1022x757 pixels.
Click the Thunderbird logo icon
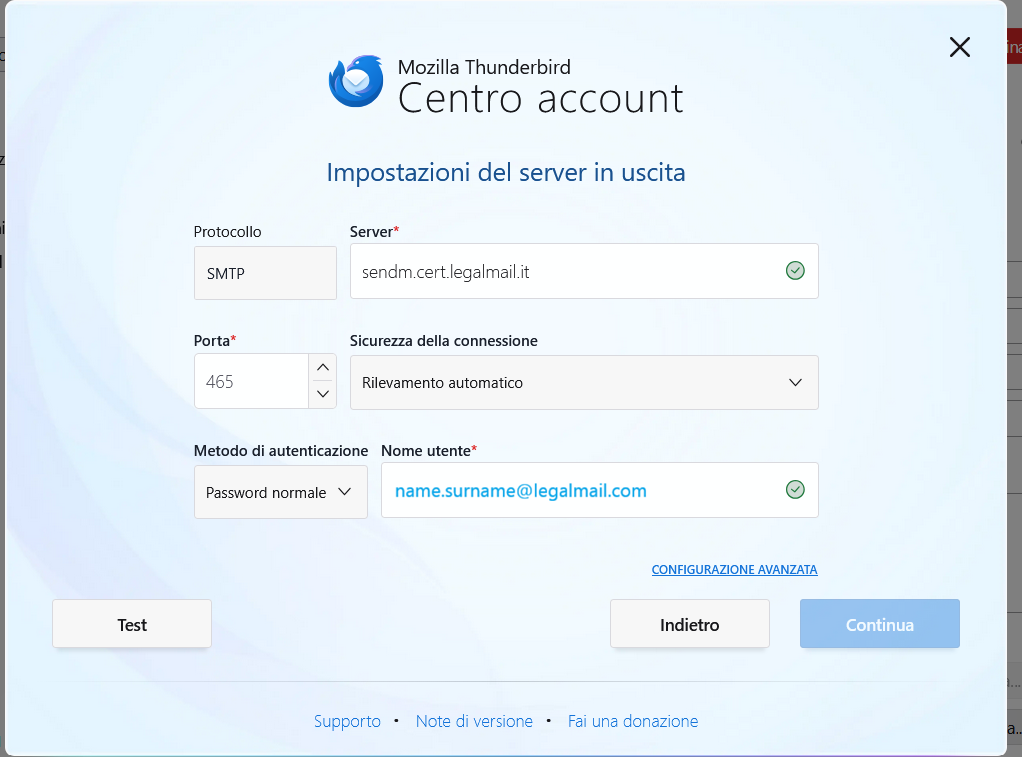pyautogui.click(x=356, y=81)
